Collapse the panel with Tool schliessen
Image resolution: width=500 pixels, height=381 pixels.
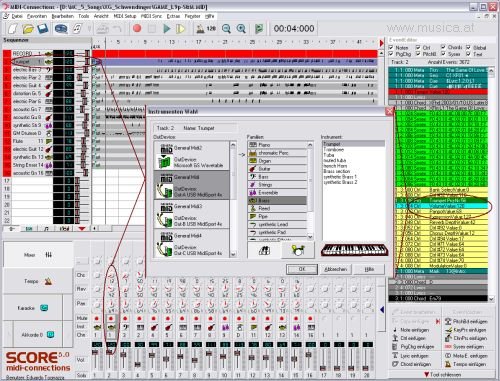(x=443, y=375)
